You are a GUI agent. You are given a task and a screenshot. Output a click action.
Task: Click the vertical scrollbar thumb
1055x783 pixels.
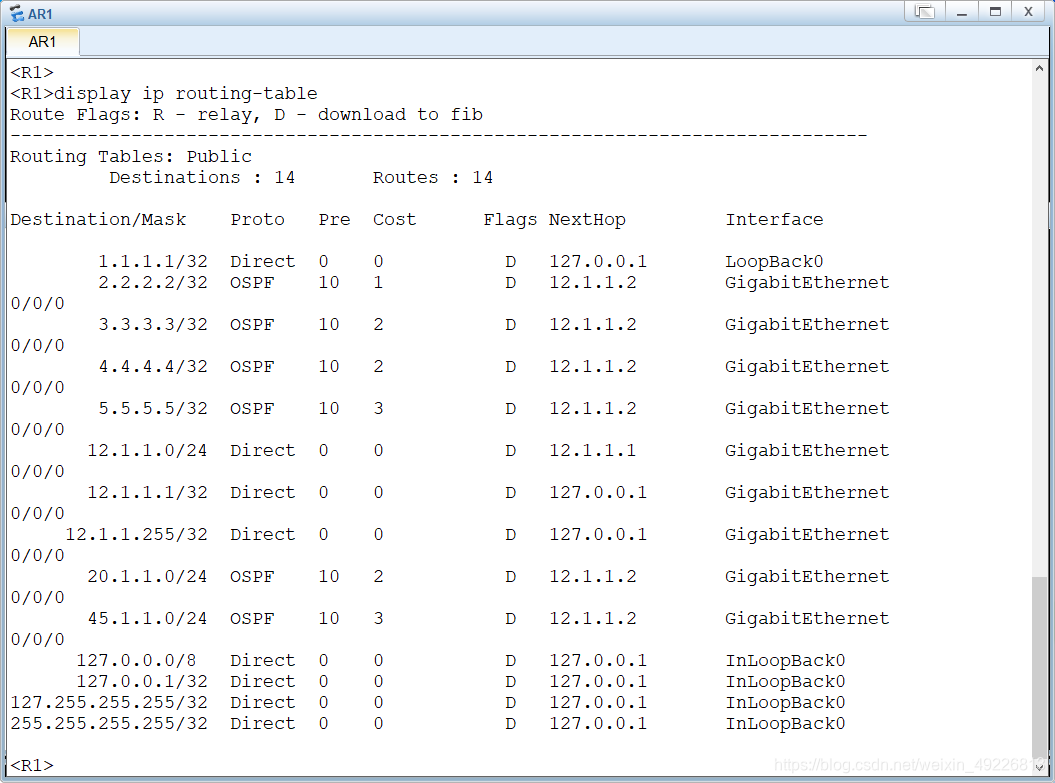coord(1039,667)
